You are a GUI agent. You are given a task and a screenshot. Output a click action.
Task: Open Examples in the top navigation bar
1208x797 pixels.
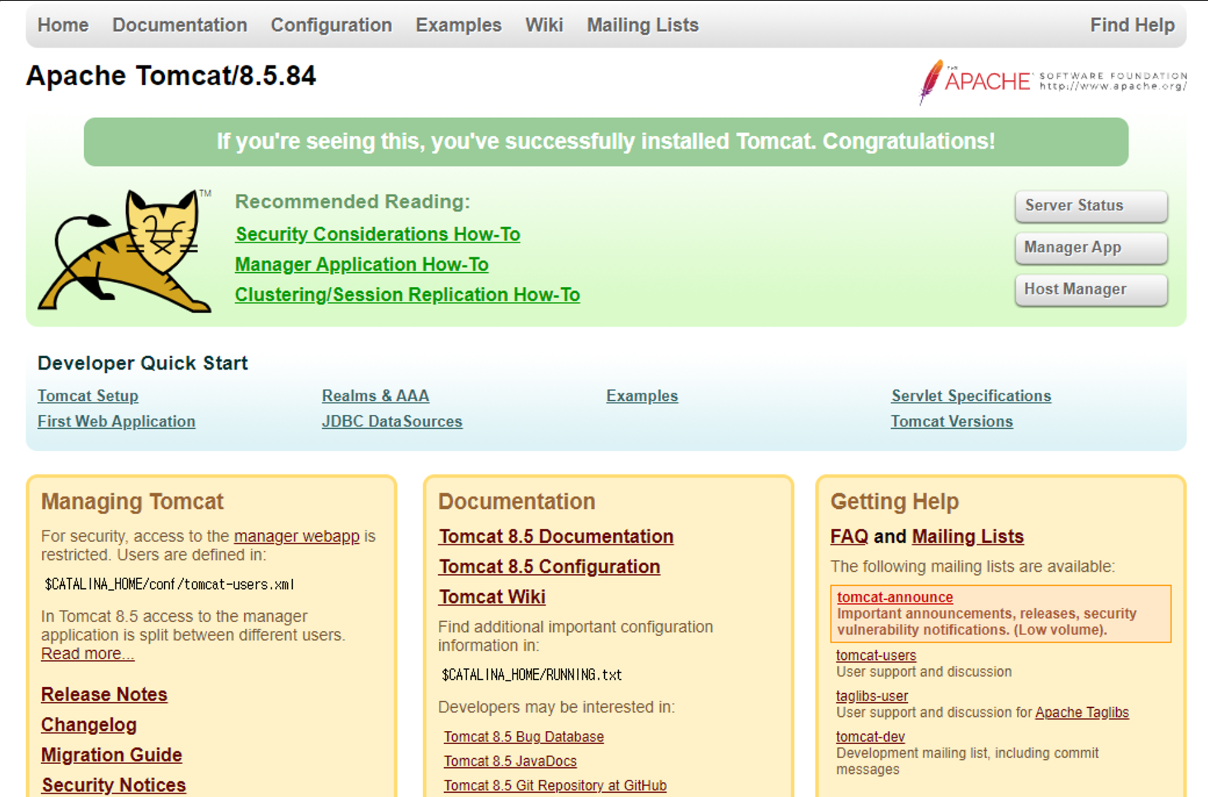pyautogui.click(x=459, y=25)
